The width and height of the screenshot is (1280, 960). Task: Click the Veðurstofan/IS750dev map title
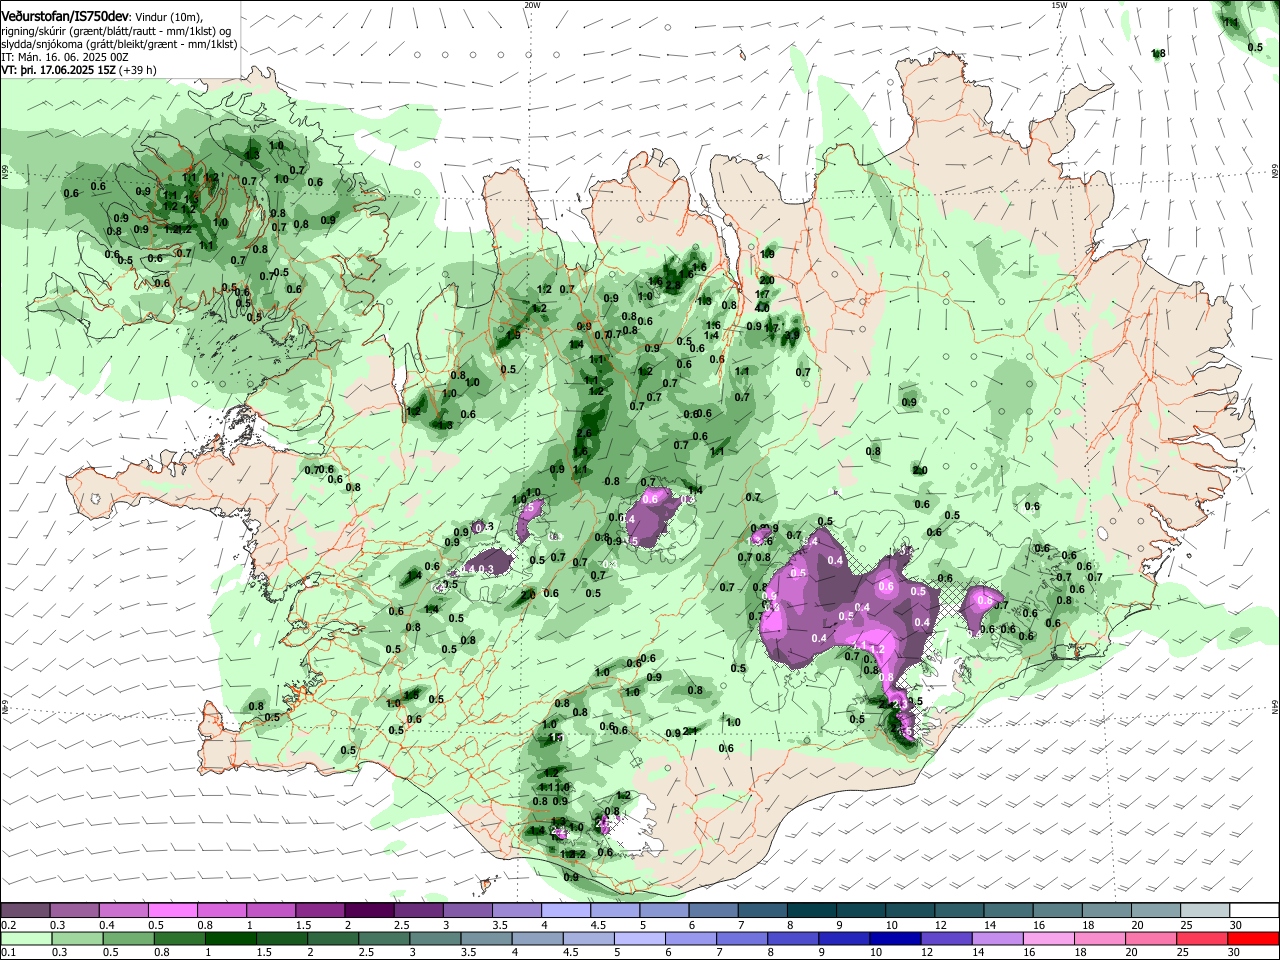point(65,17)
